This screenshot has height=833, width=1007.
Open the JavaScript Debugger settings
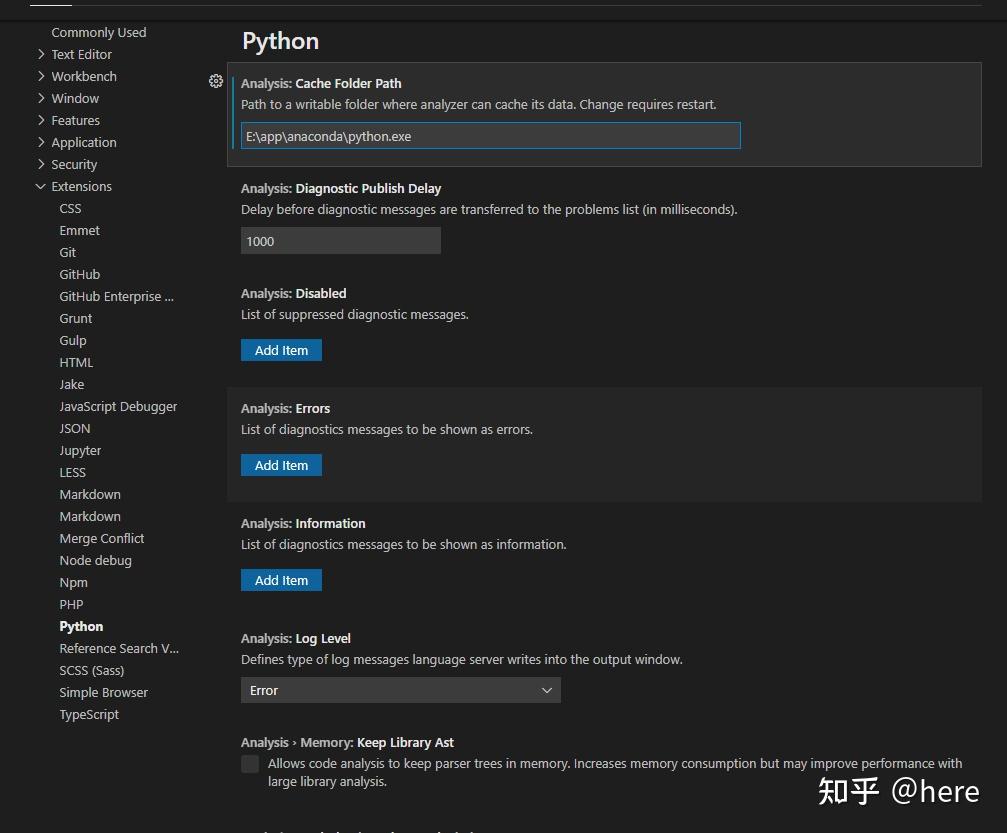coord(118,406)
